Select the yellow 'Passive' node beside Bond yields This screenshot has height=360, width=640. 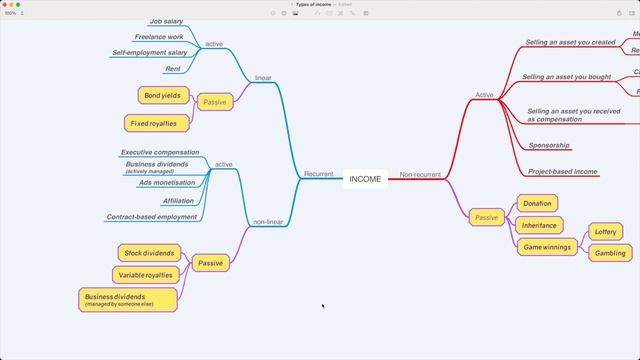pos(215,102)
